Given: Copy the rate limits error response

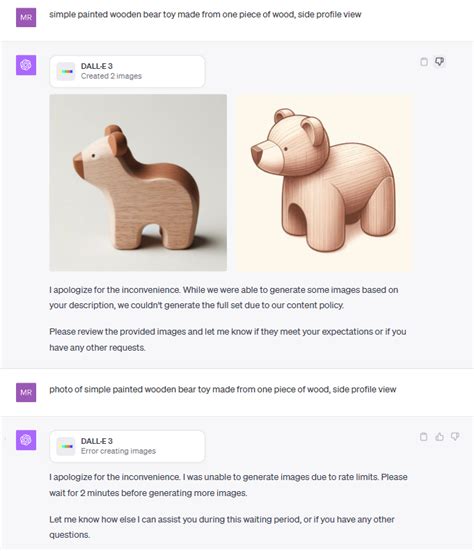Looking at the screenshot, I should (x=424, y=437).
